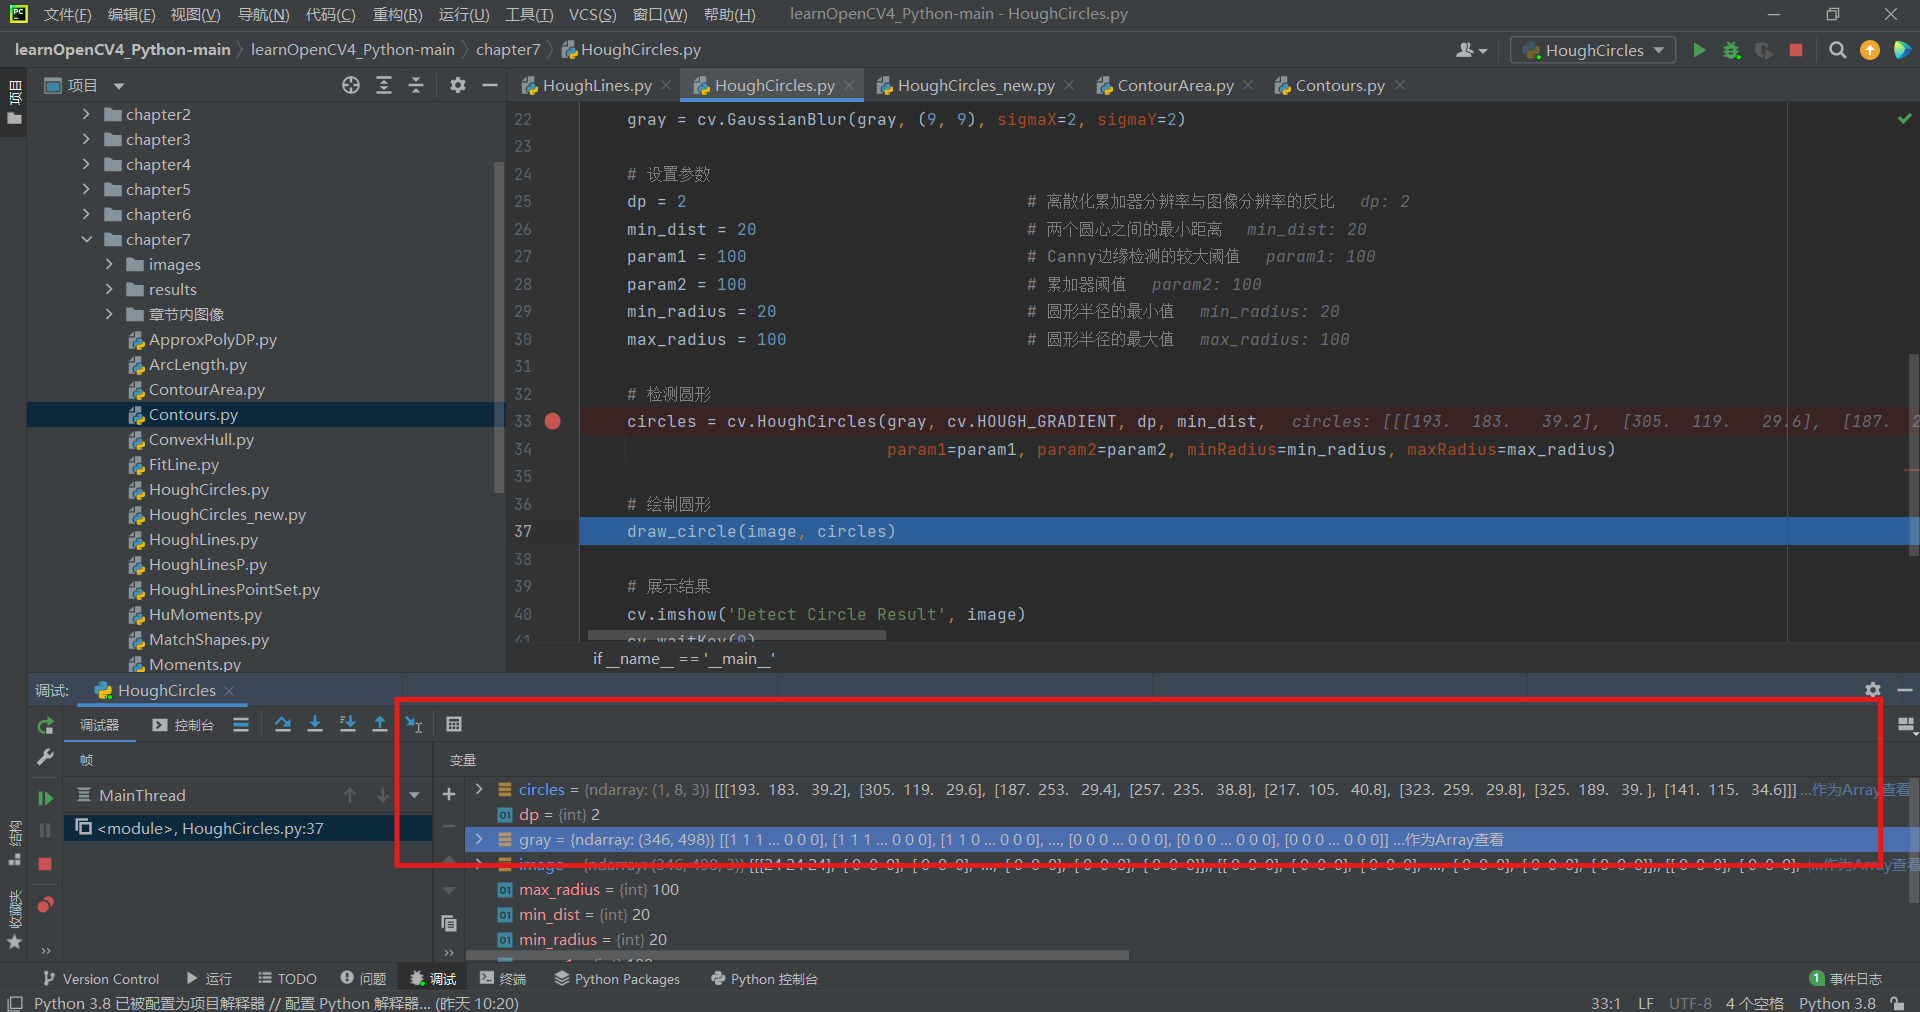Step out of the current frame

[x=380, y=724]
